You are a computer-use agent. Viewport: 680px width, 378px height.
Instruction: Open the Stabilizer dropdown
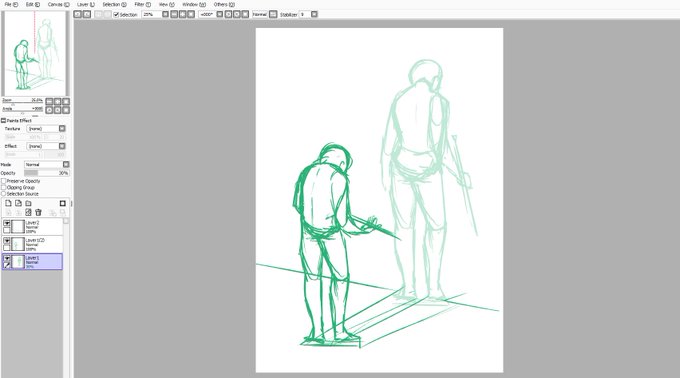[x=314, y=14]
